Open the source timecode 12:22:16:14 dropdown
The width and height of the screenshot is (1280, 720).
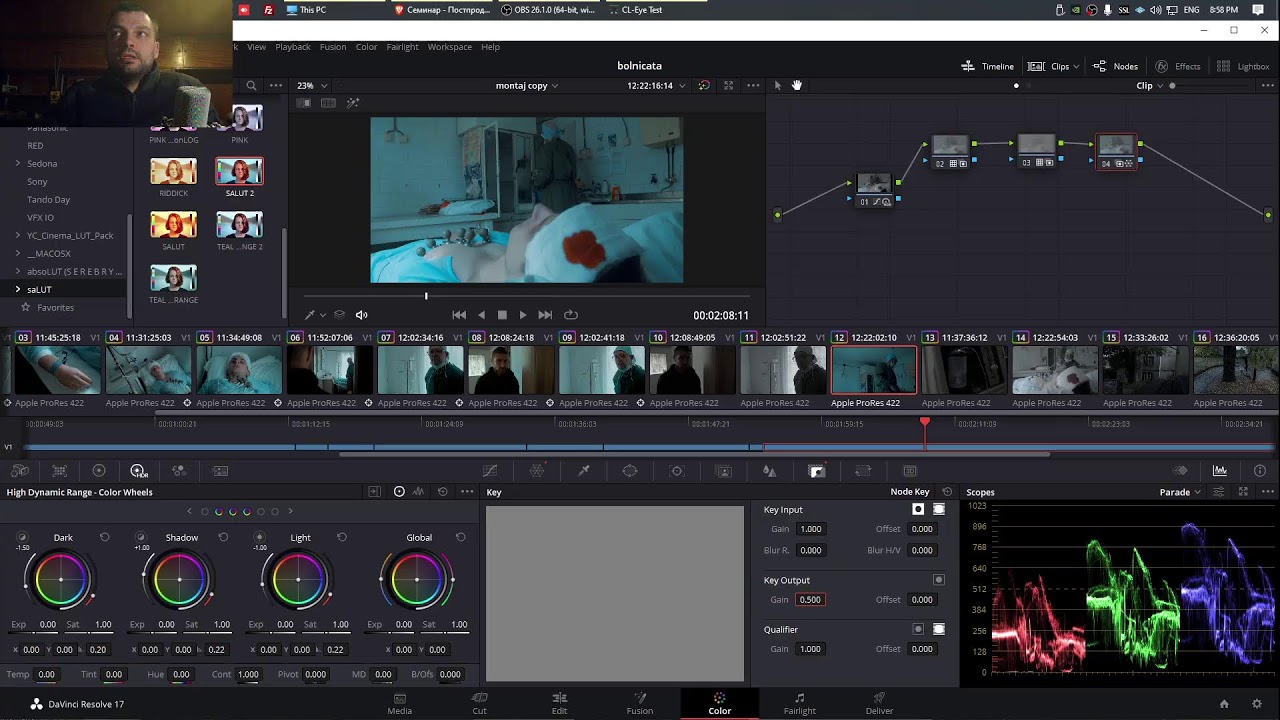pyautogui.click(x=656, y=86)
